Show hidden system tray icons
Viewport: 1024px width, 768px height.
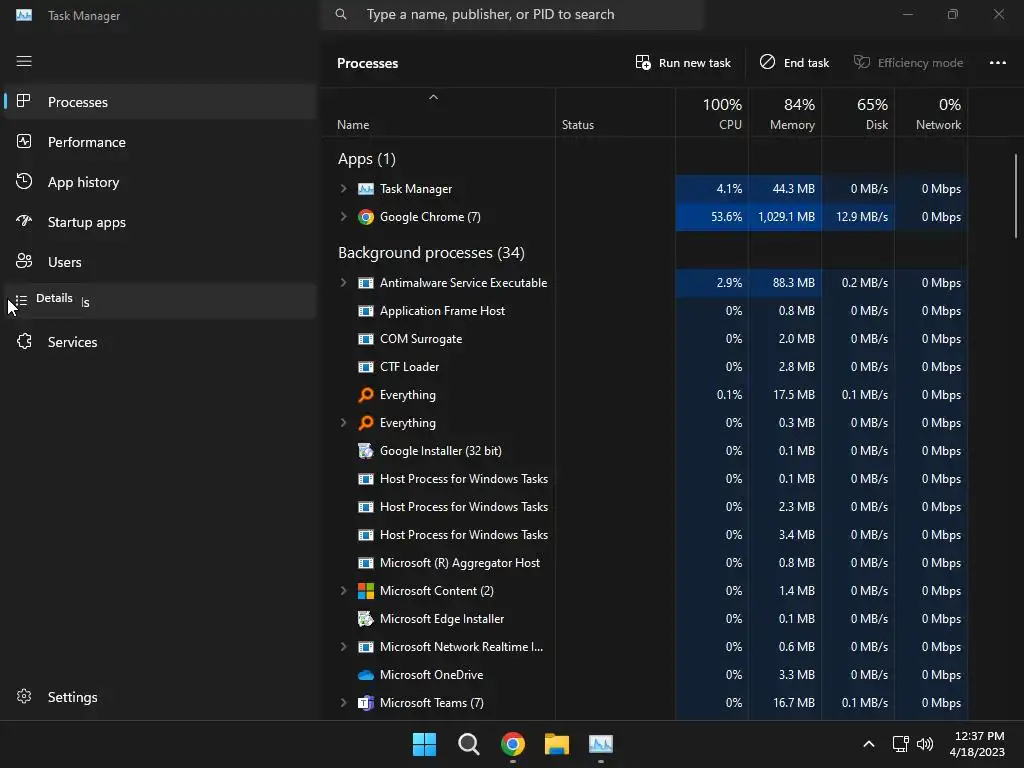(x=869, y=744)
